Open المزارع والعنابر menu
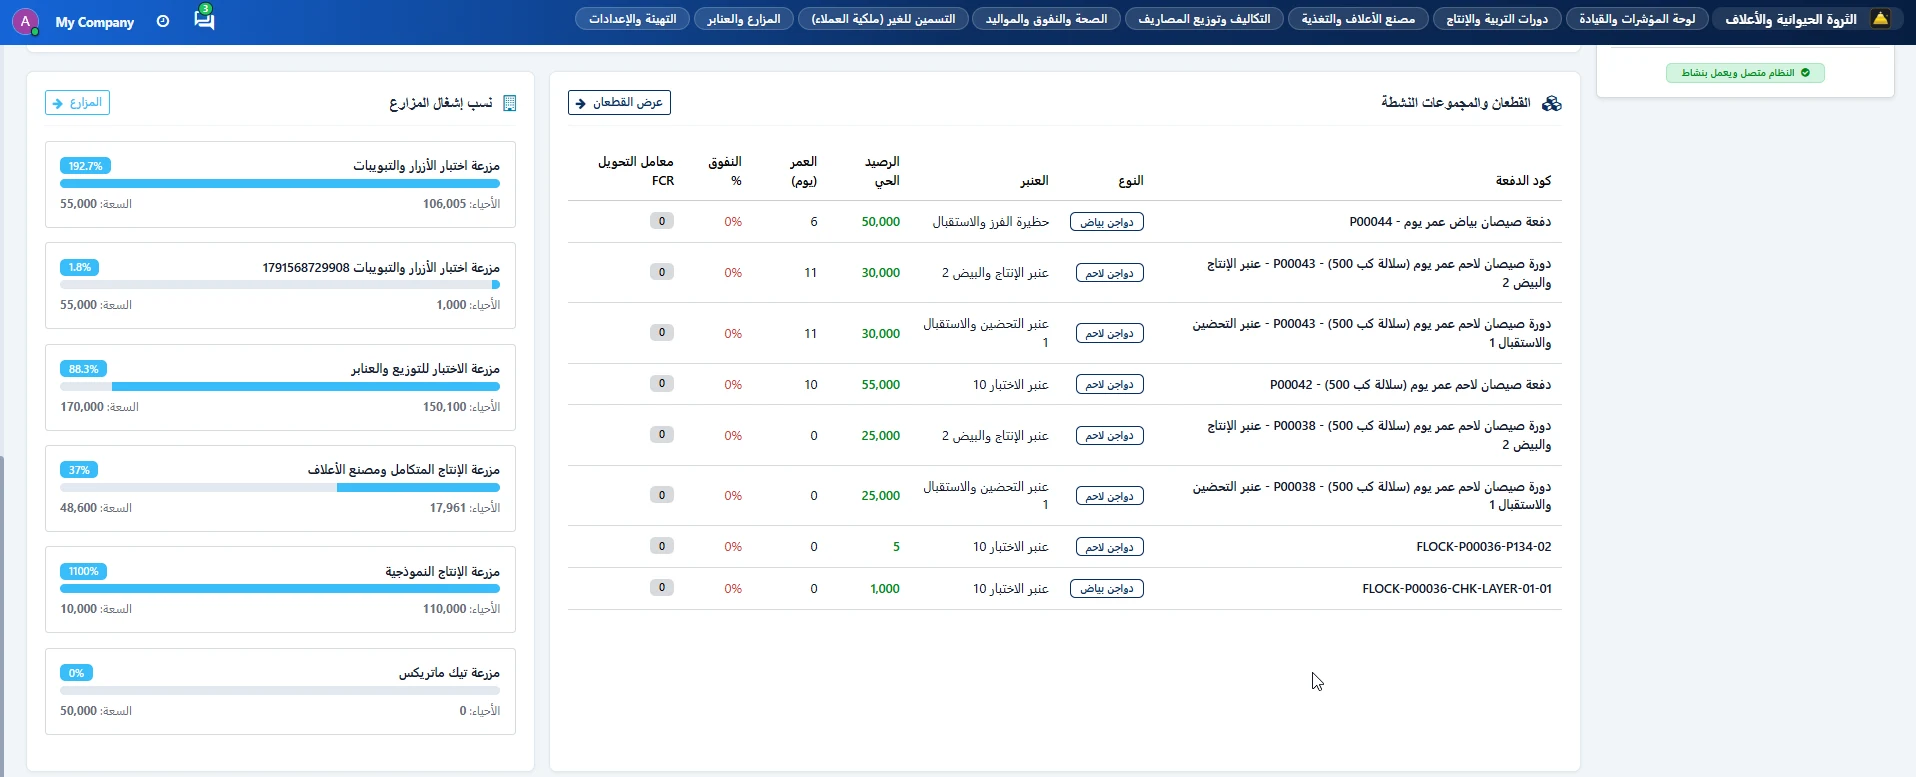Screen dimensions: 1916x777 click(744, 19)
